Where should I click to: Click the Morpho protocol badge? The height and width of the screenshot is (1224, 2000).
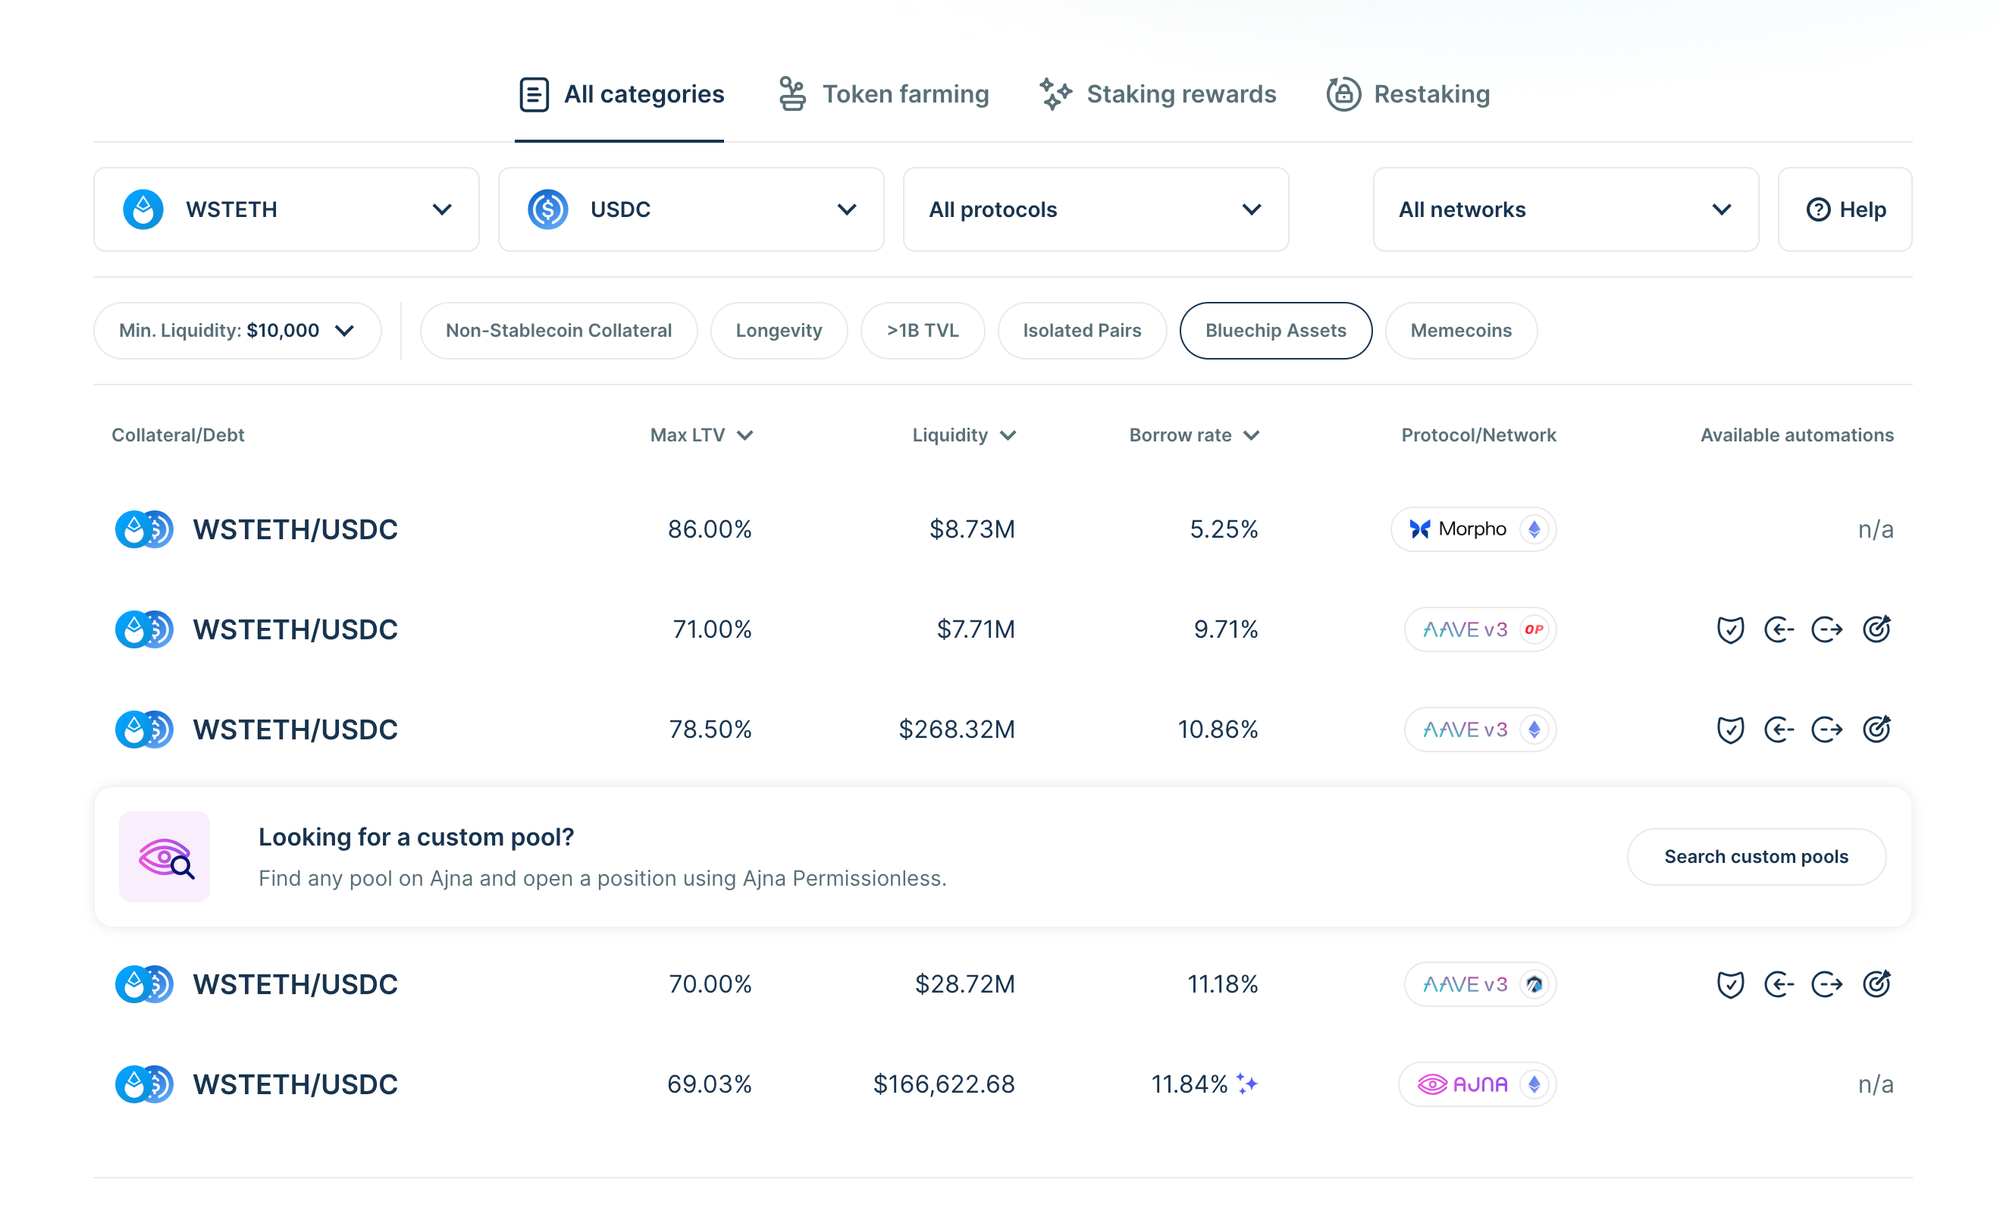click(x=1473, y=529)
